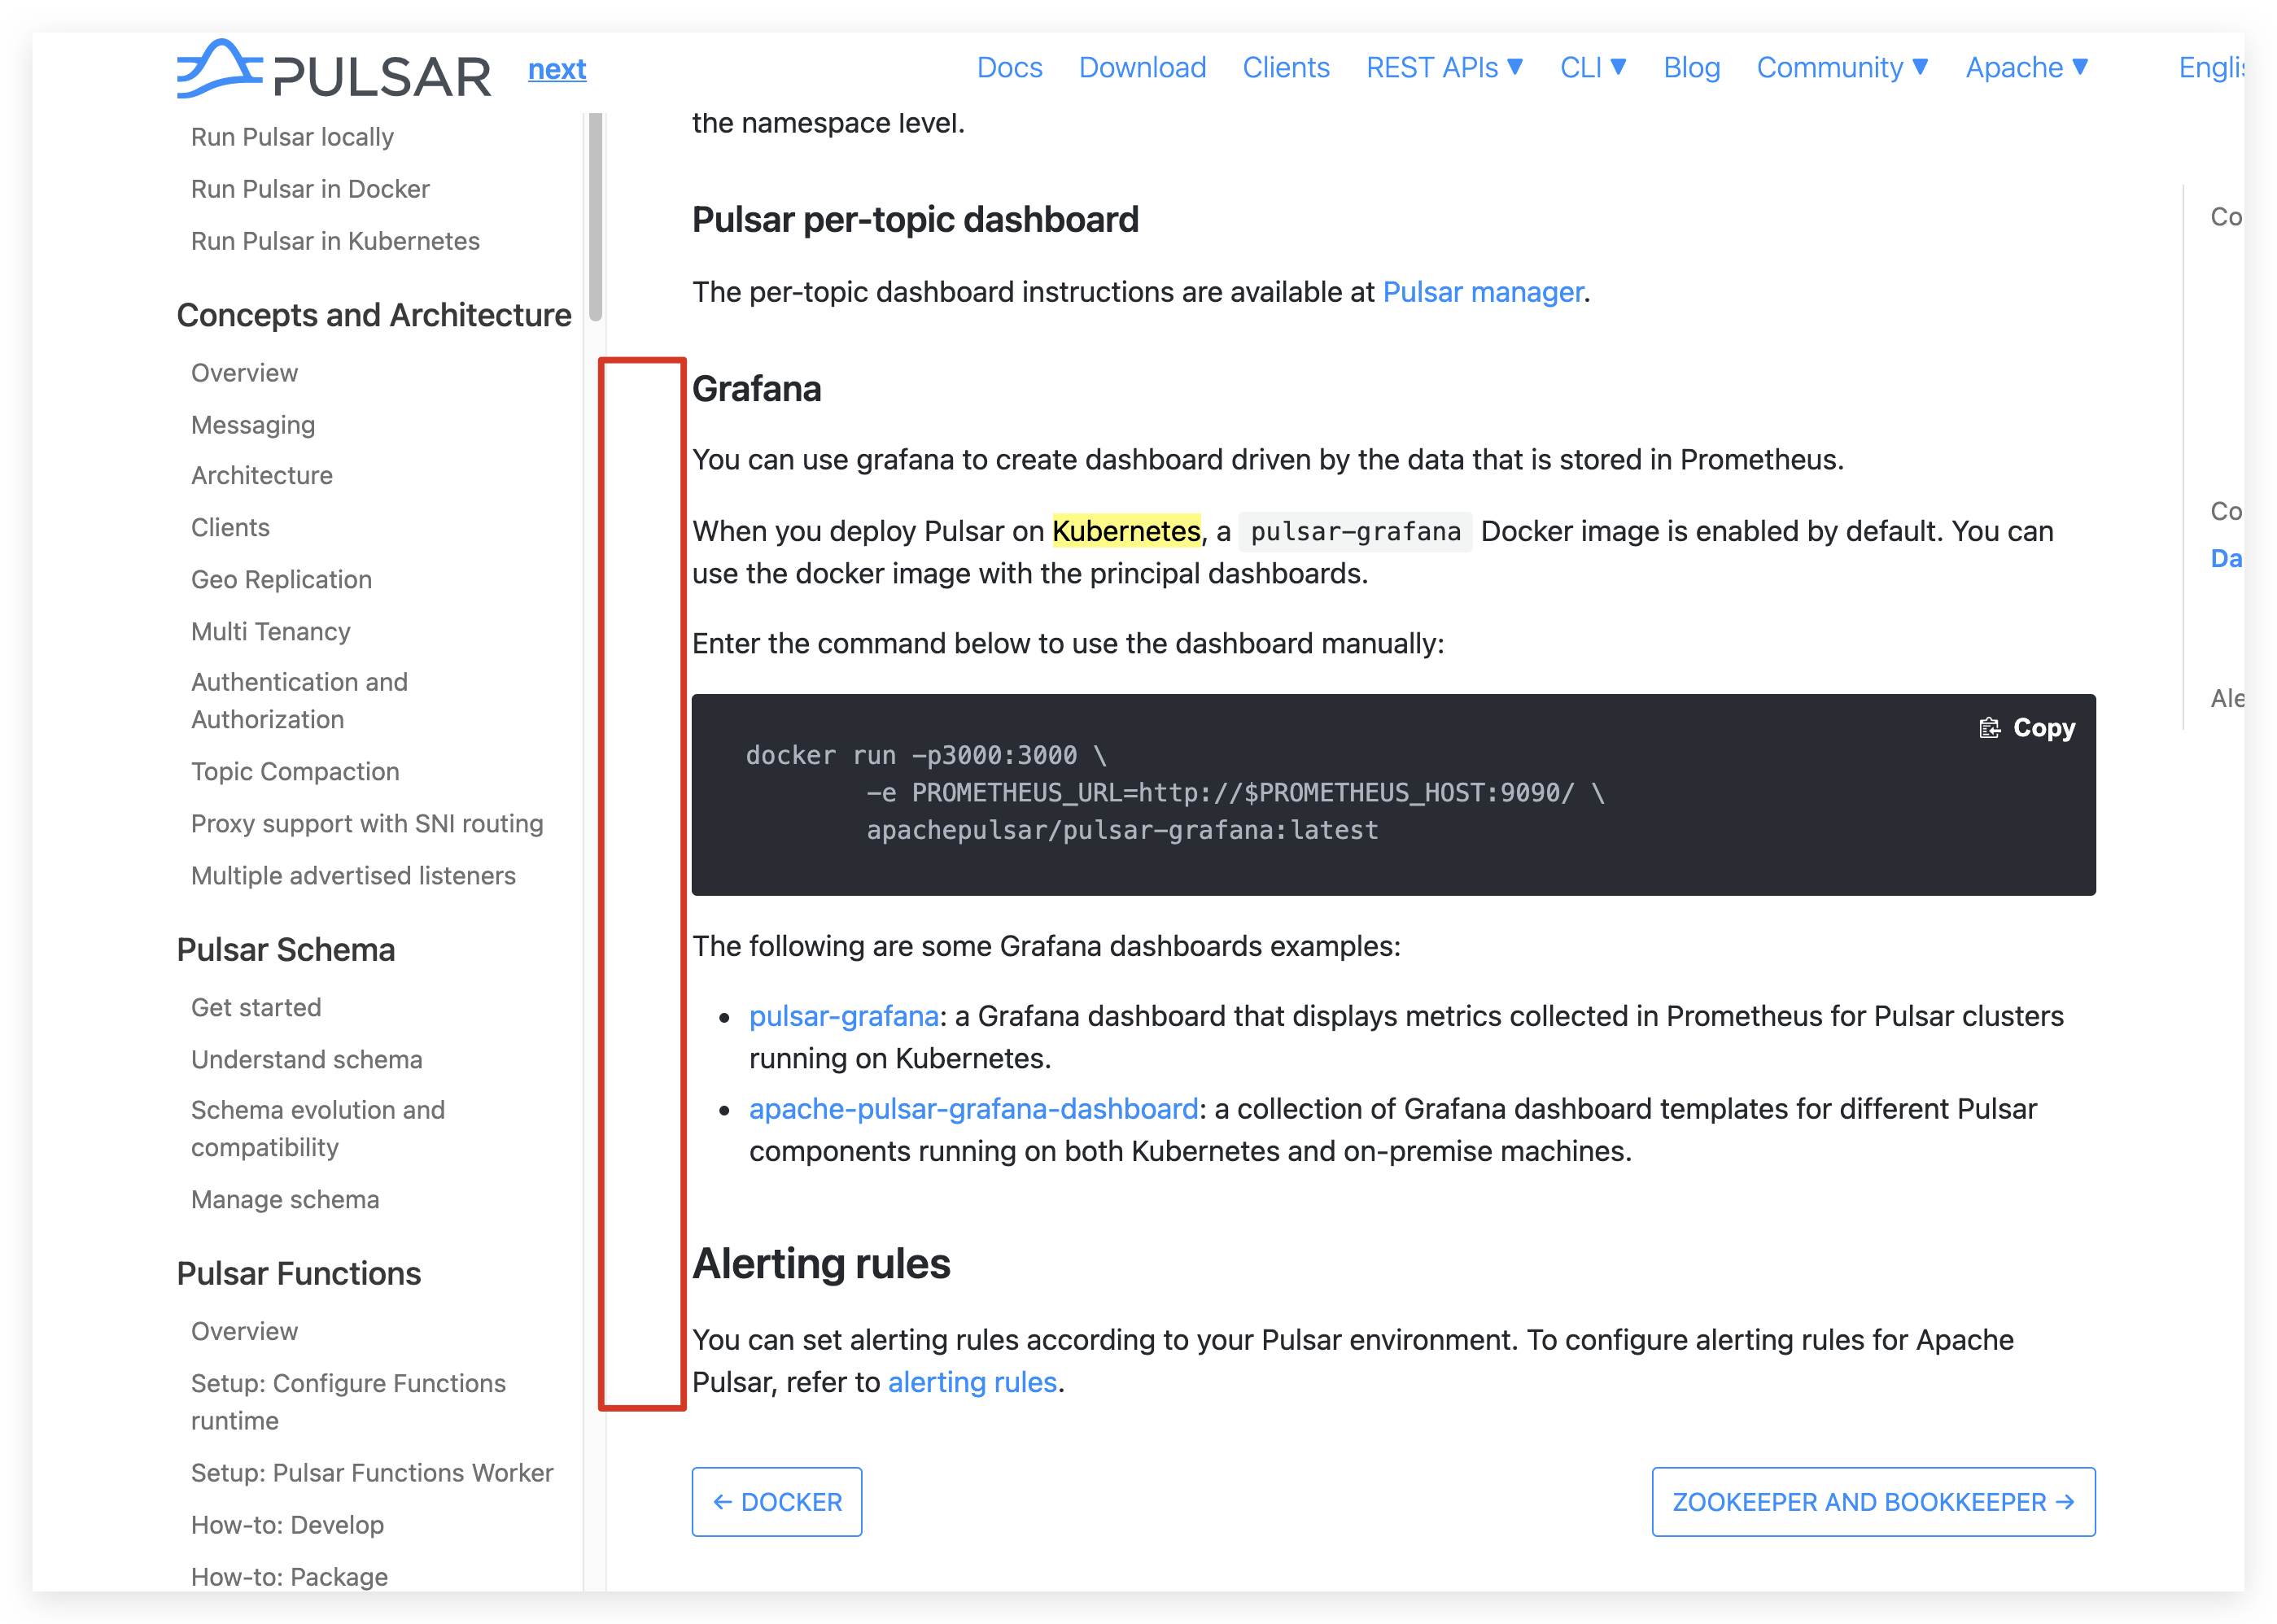
Task: Select Geo Replication in sidebar
Action: pyautogui.click(x=281, y=579)
